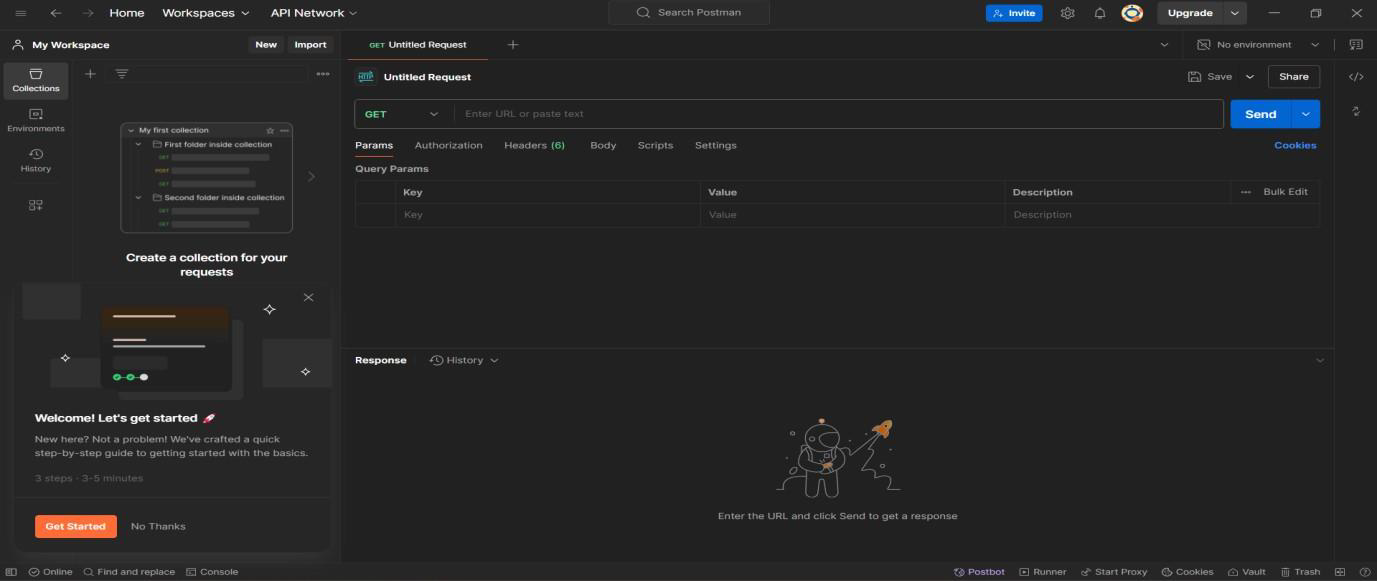Viewport: 1377px width, 581px height.
Task: Click Start Proxy in status bar
Action: click(1114, 572)
